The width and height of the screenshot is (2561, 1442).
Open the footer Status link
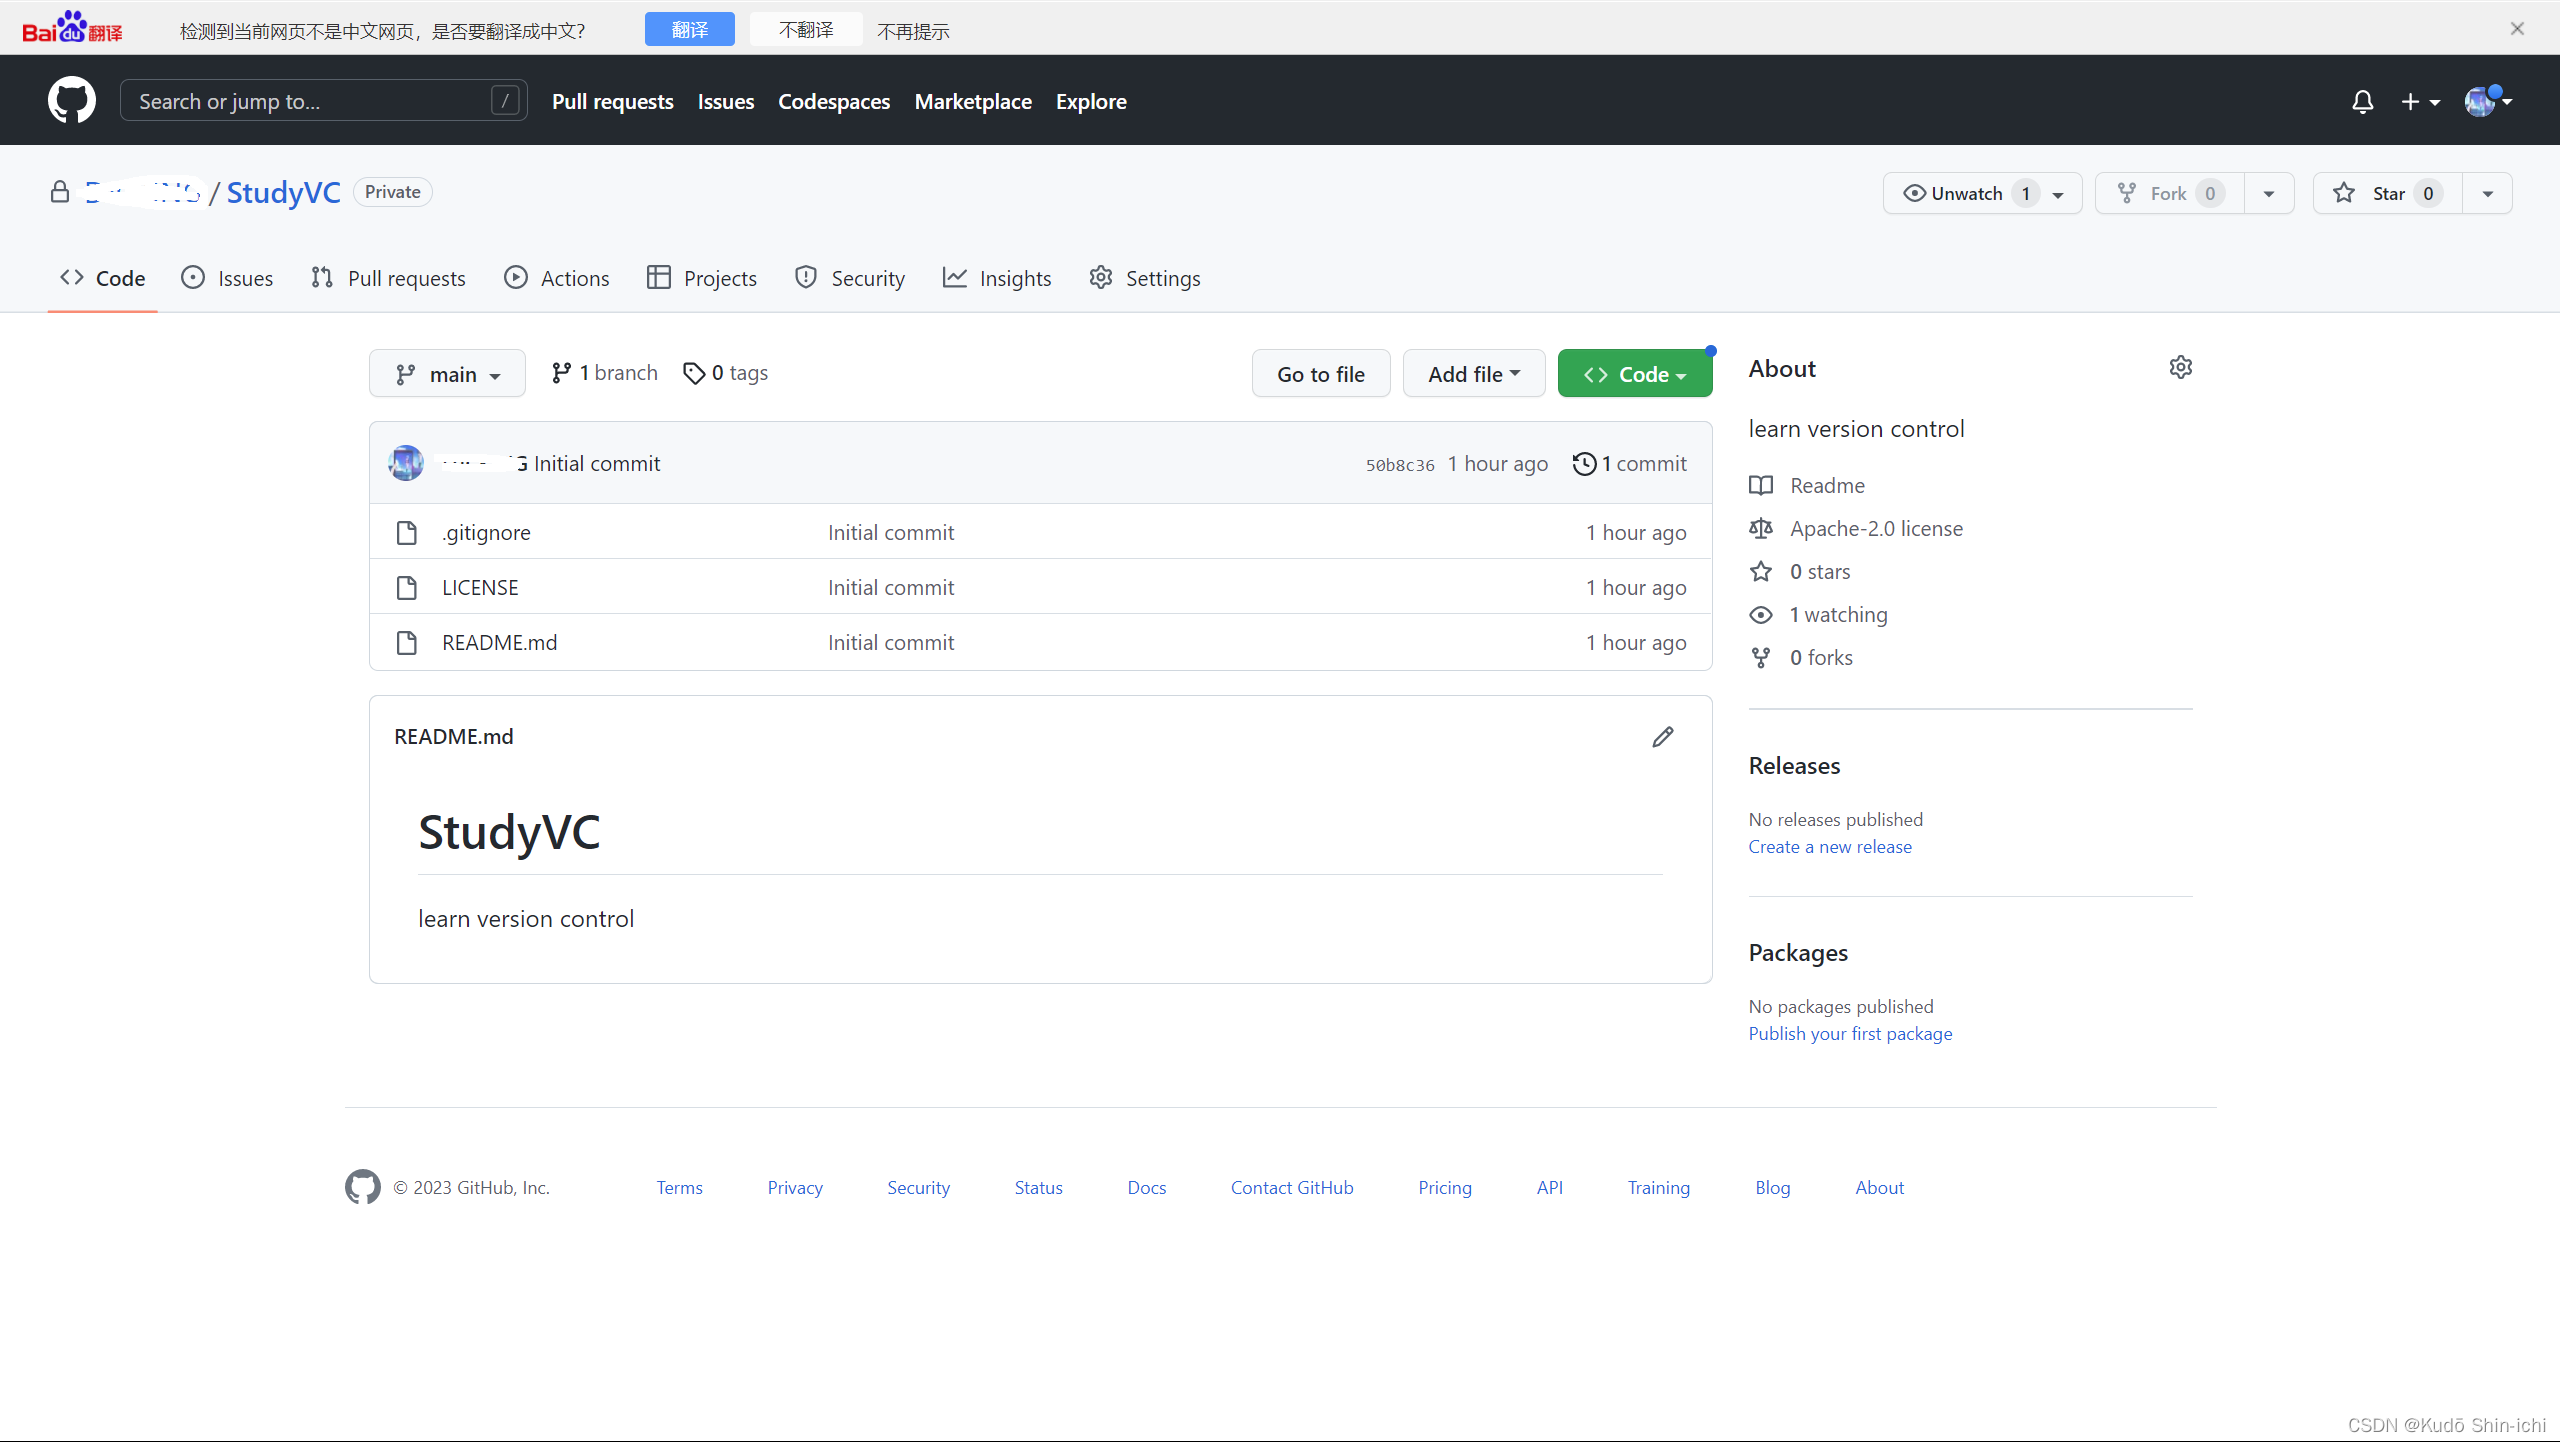[x=1039, y=1188]
